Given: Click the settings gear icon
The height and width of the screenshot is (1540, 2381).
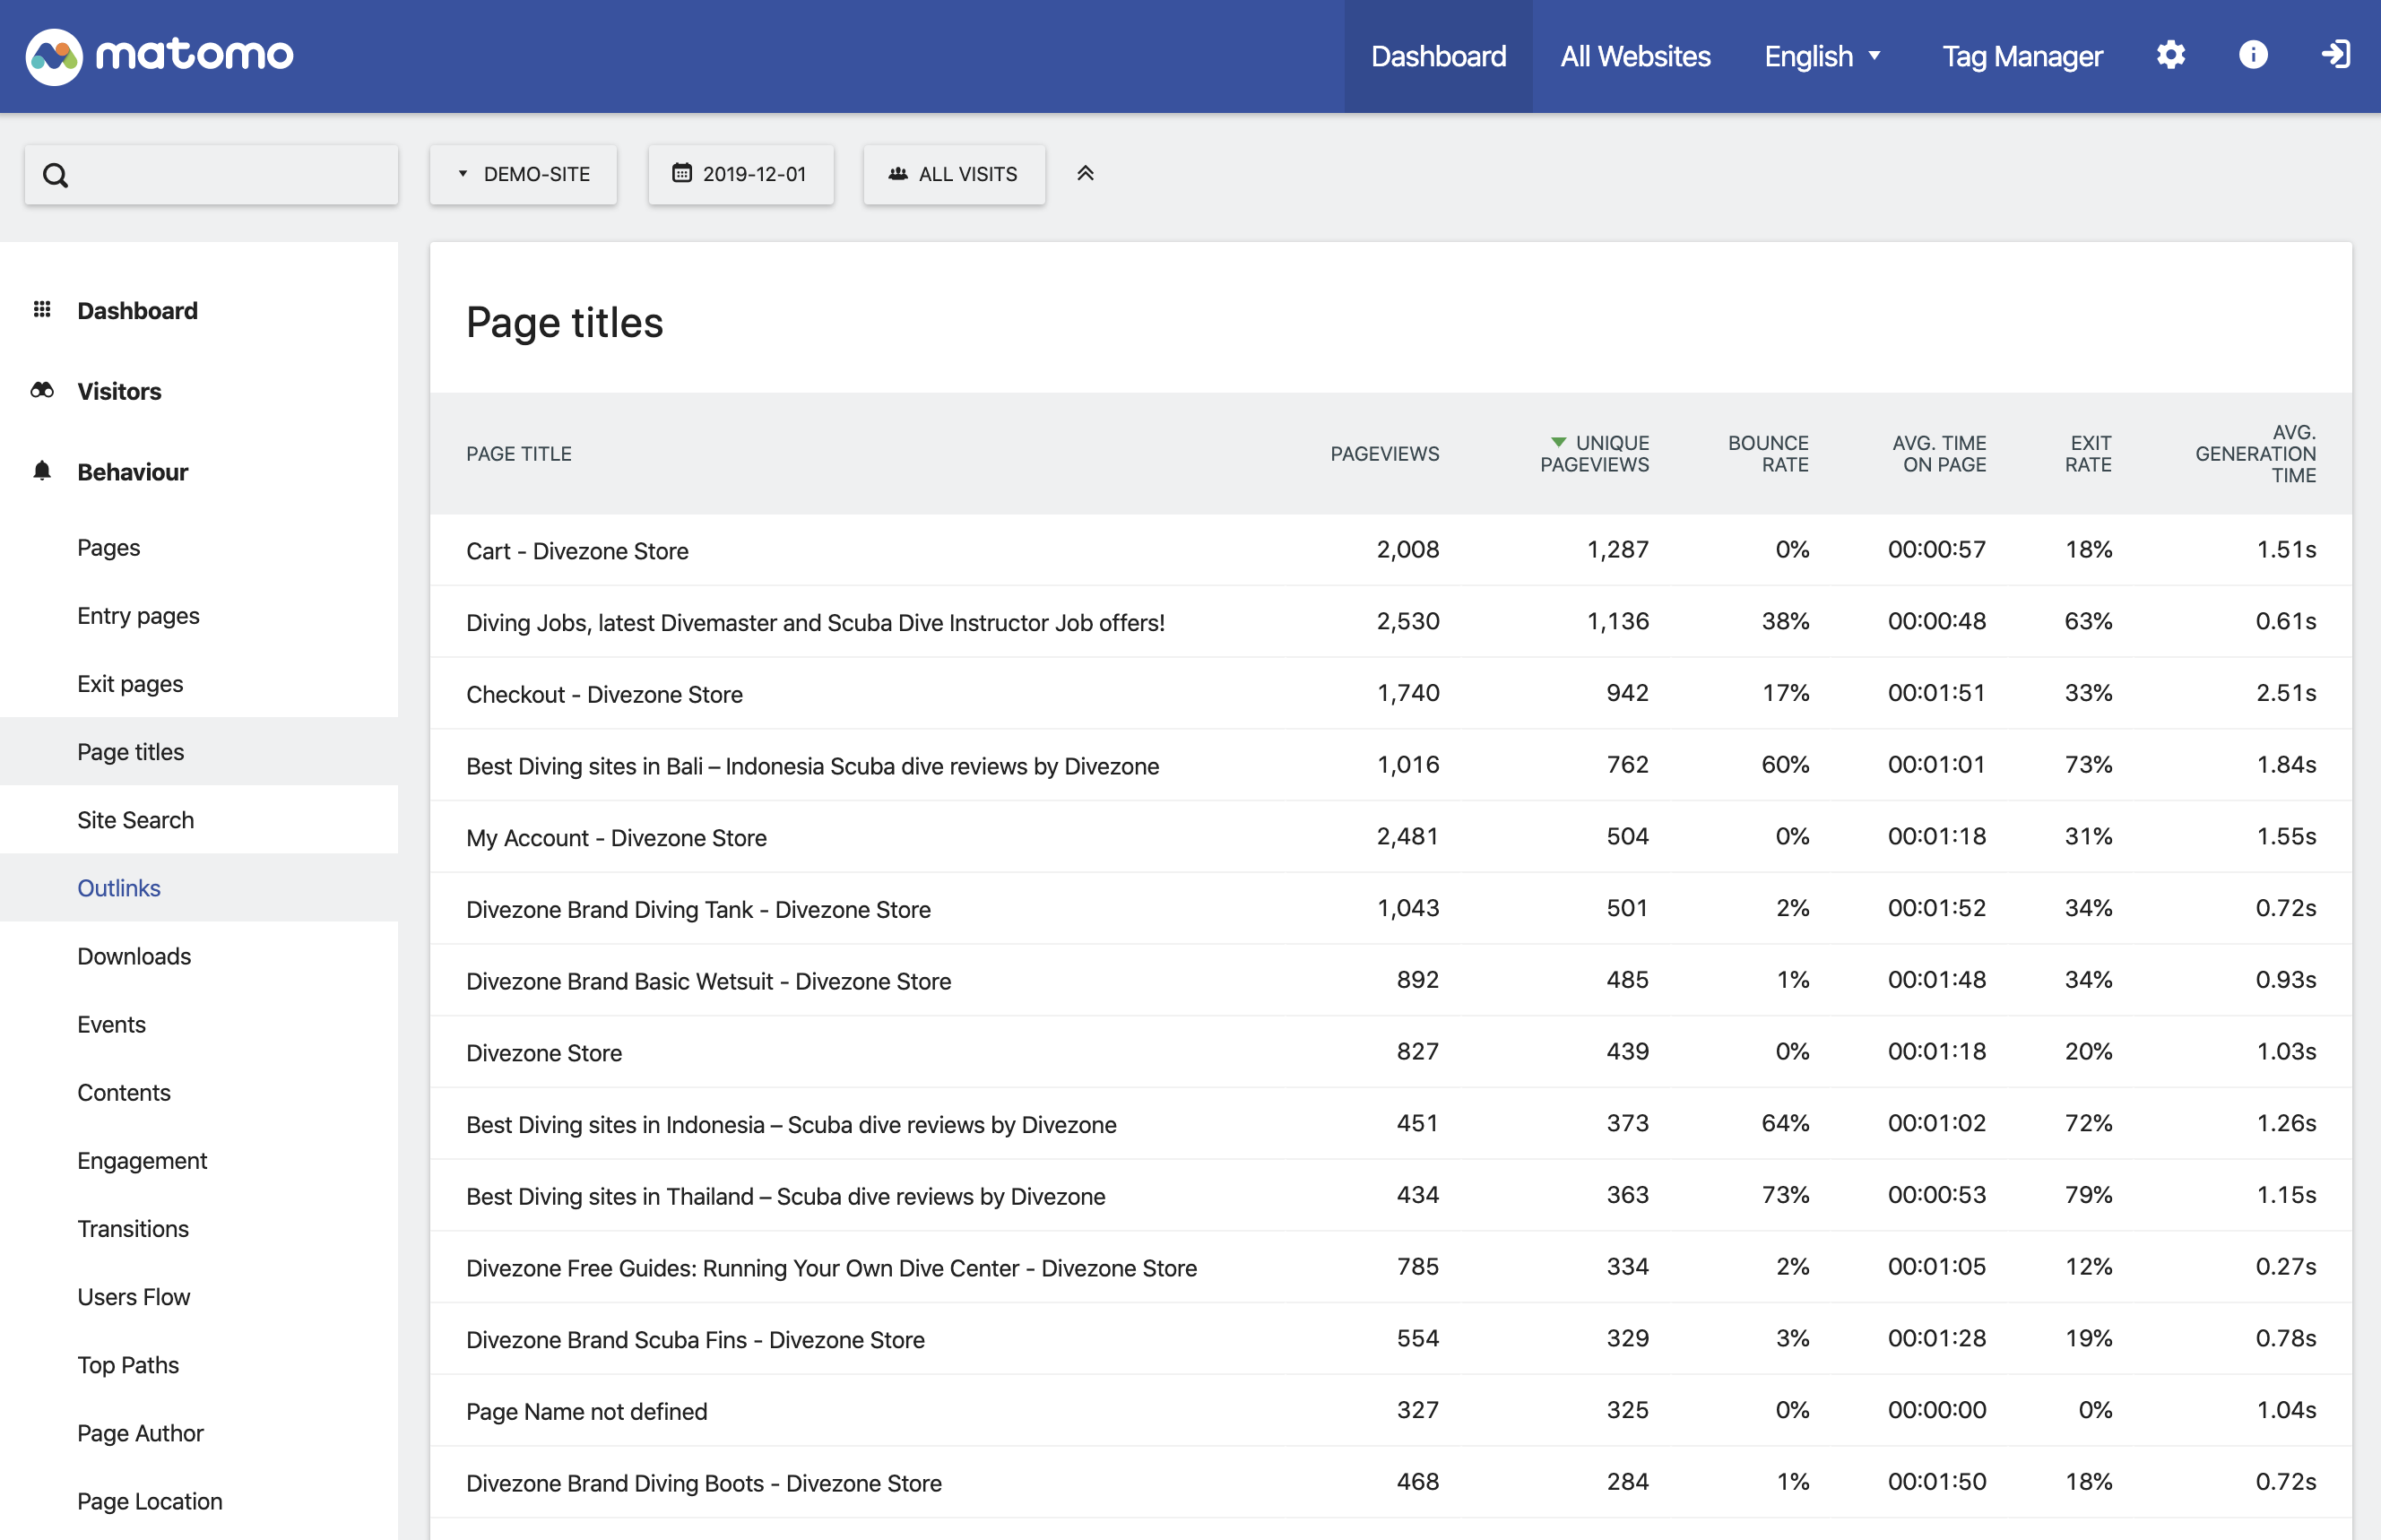Looking at the screenshot, I should point(2171,56).
